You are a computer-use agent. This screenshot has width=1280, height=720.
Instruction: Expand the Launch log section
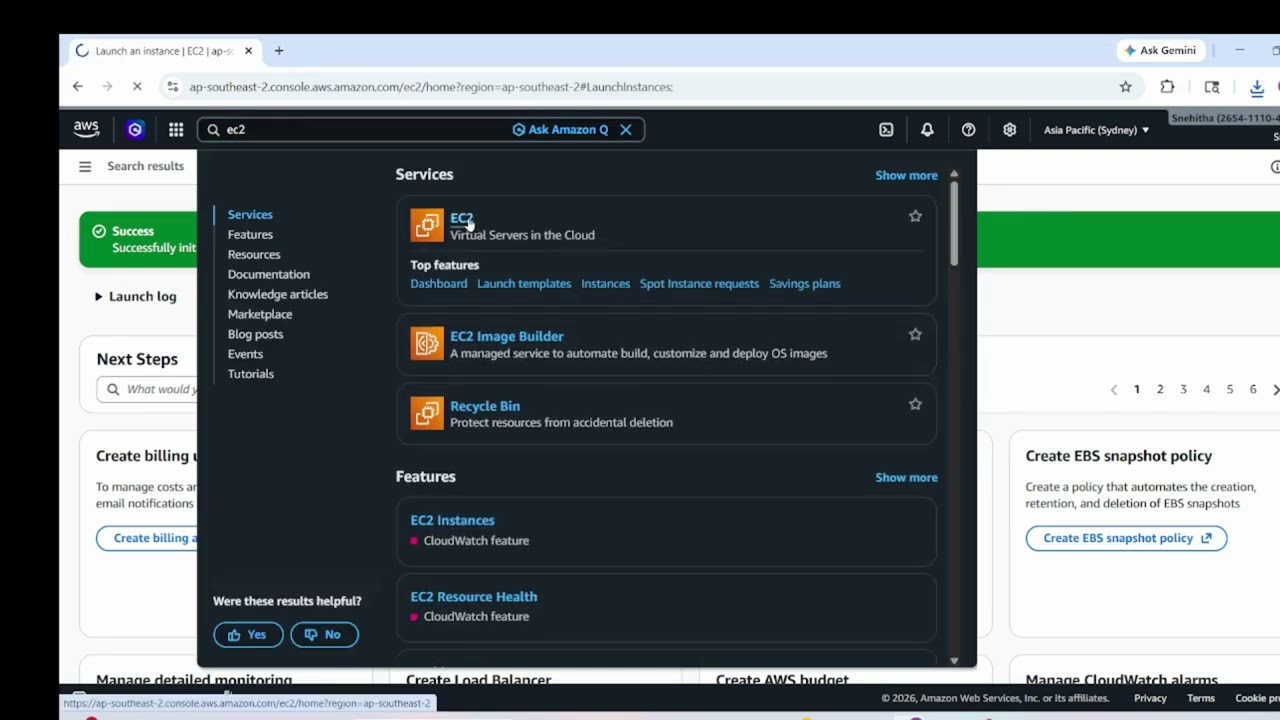pos(135,296)
